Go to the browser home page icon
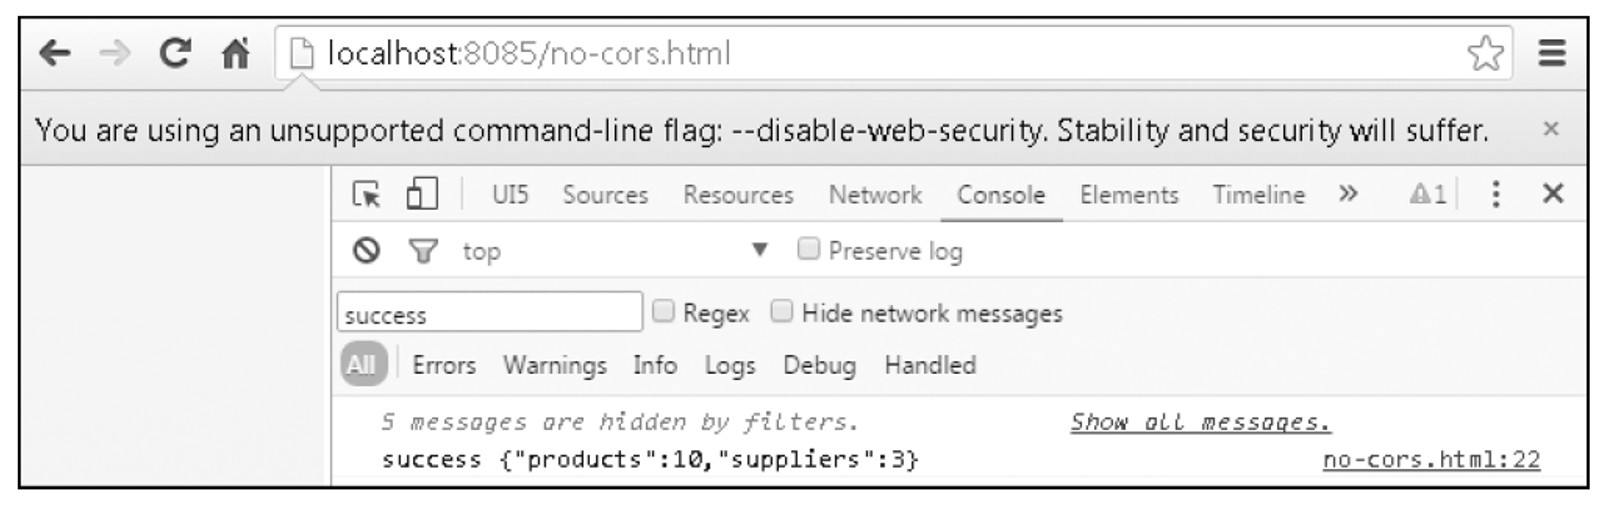This screenshot has width=1610, height=510. (x=235, y=53)
